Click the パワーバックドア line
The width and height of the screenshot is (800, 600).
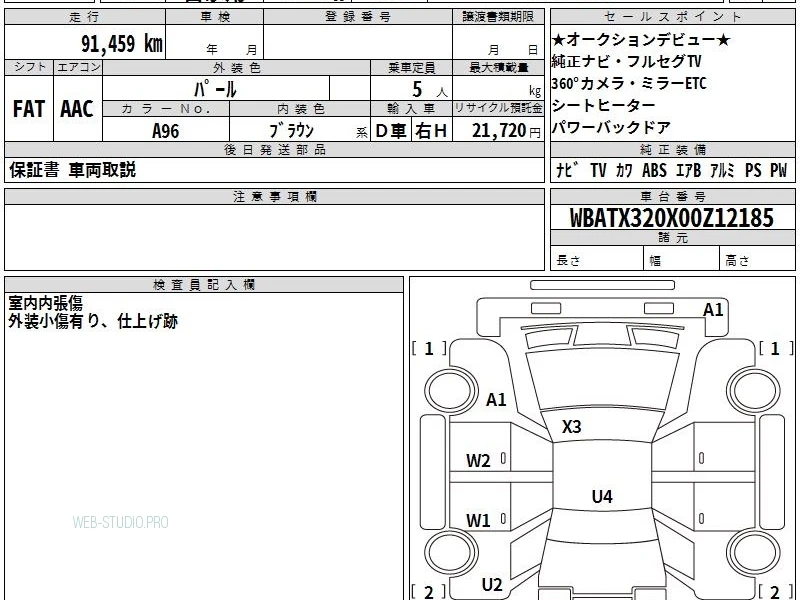click(x=611, y=128)
